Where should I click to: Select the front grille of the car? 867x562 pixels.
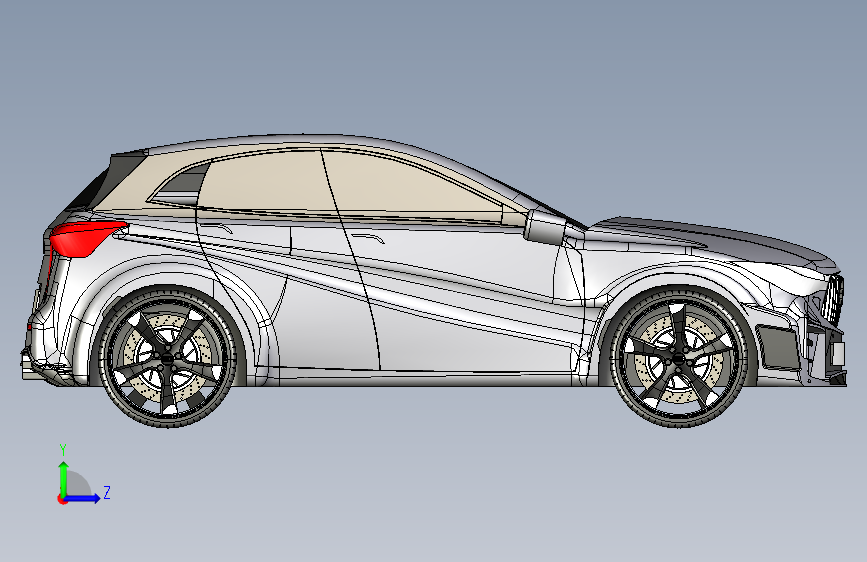pyautogui.click(x=834, y=299)
